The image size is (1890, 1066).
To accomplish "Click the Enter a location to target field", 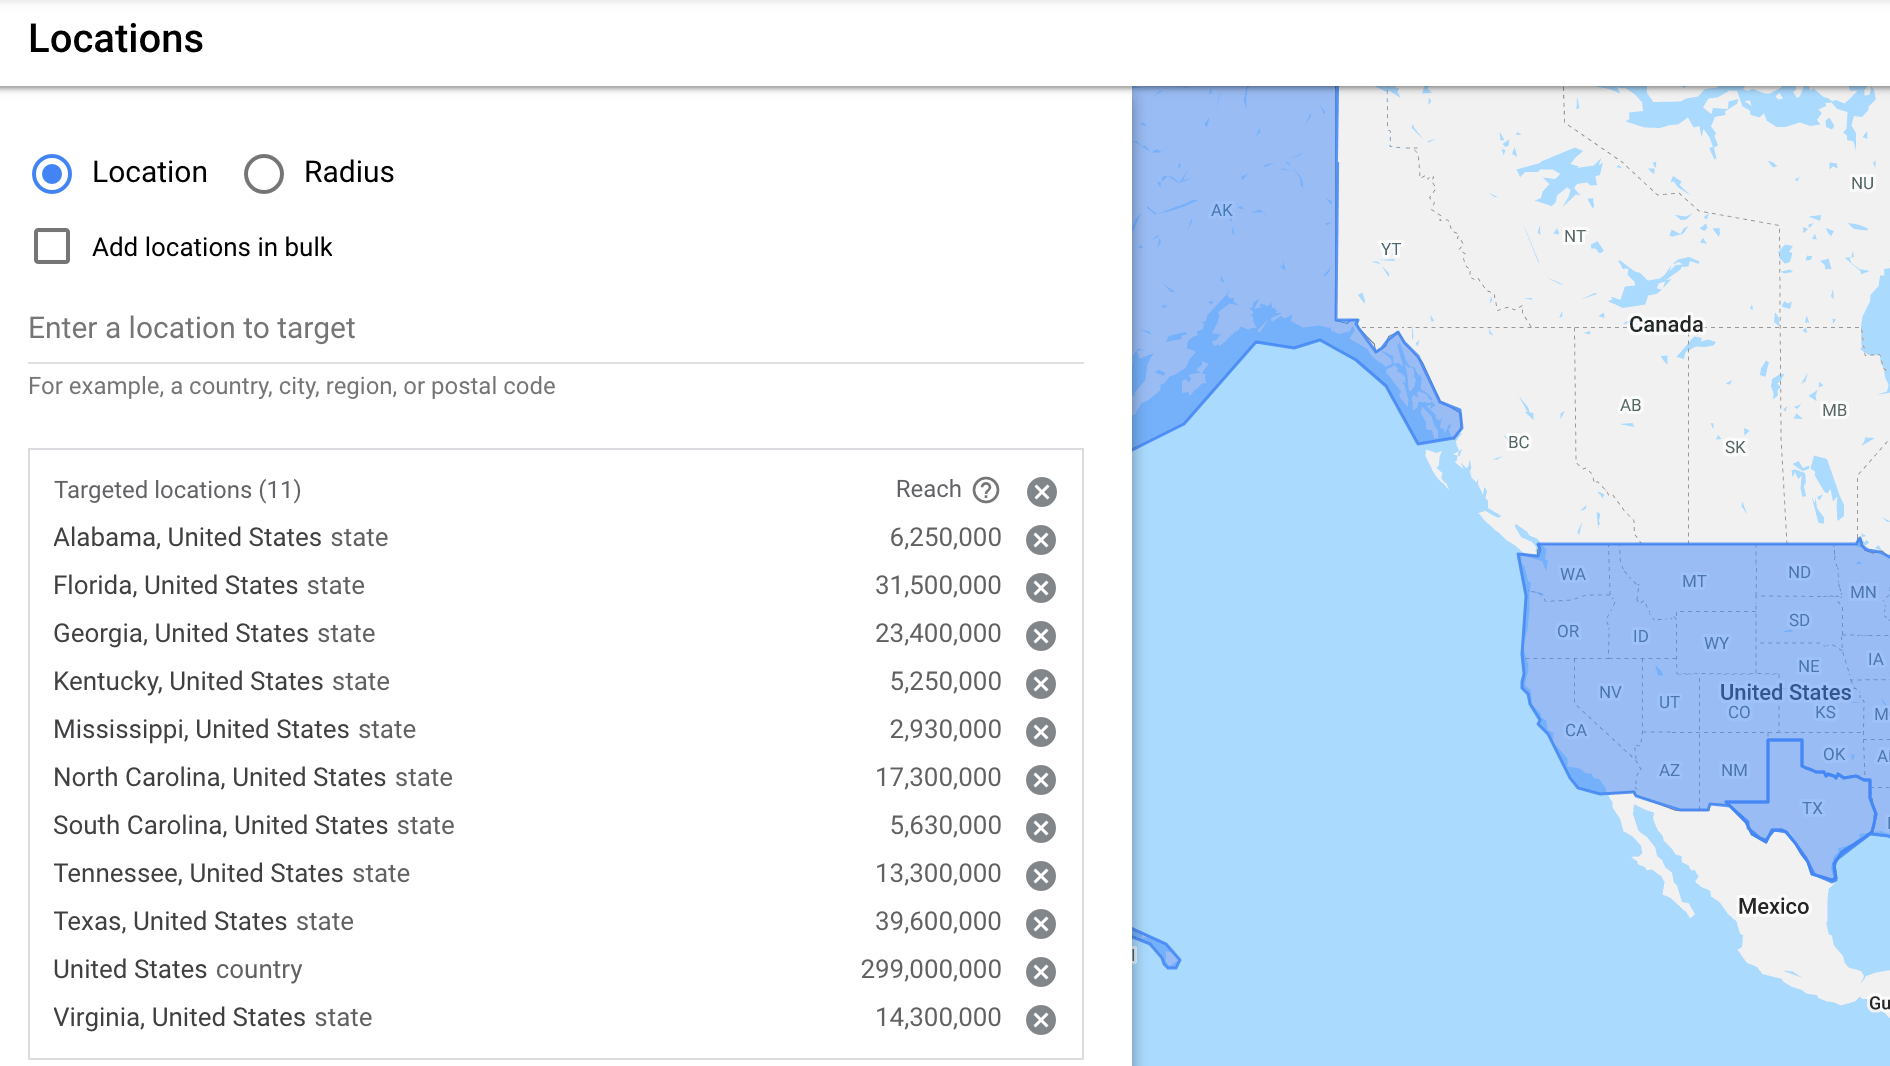I will click(555, 329).
